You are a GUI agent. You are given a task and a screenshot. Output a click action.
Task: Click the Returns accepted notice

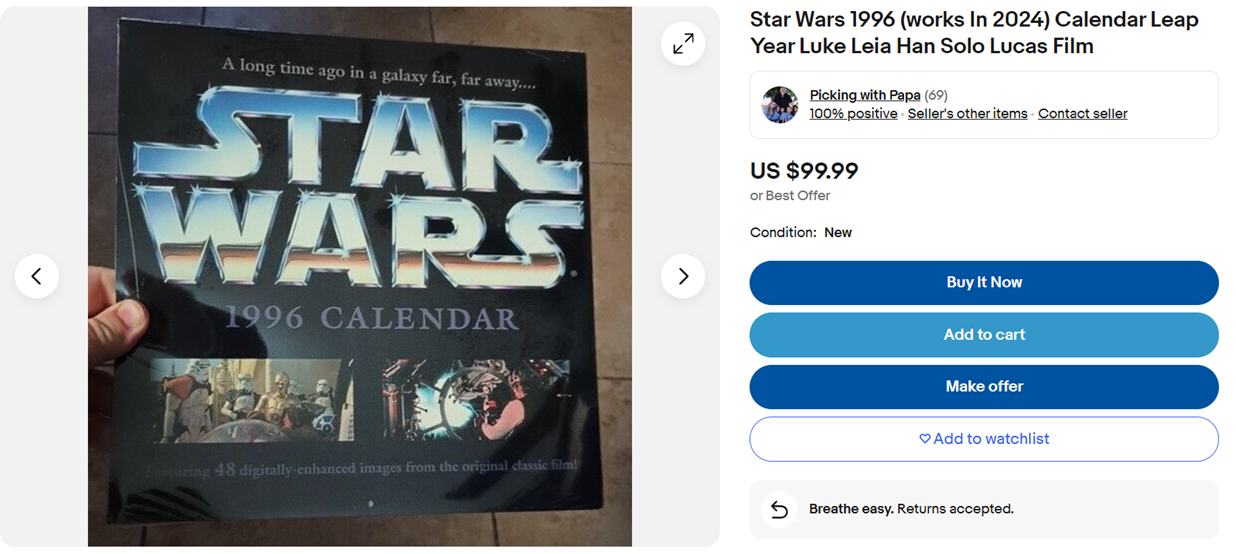coord(911,509)
